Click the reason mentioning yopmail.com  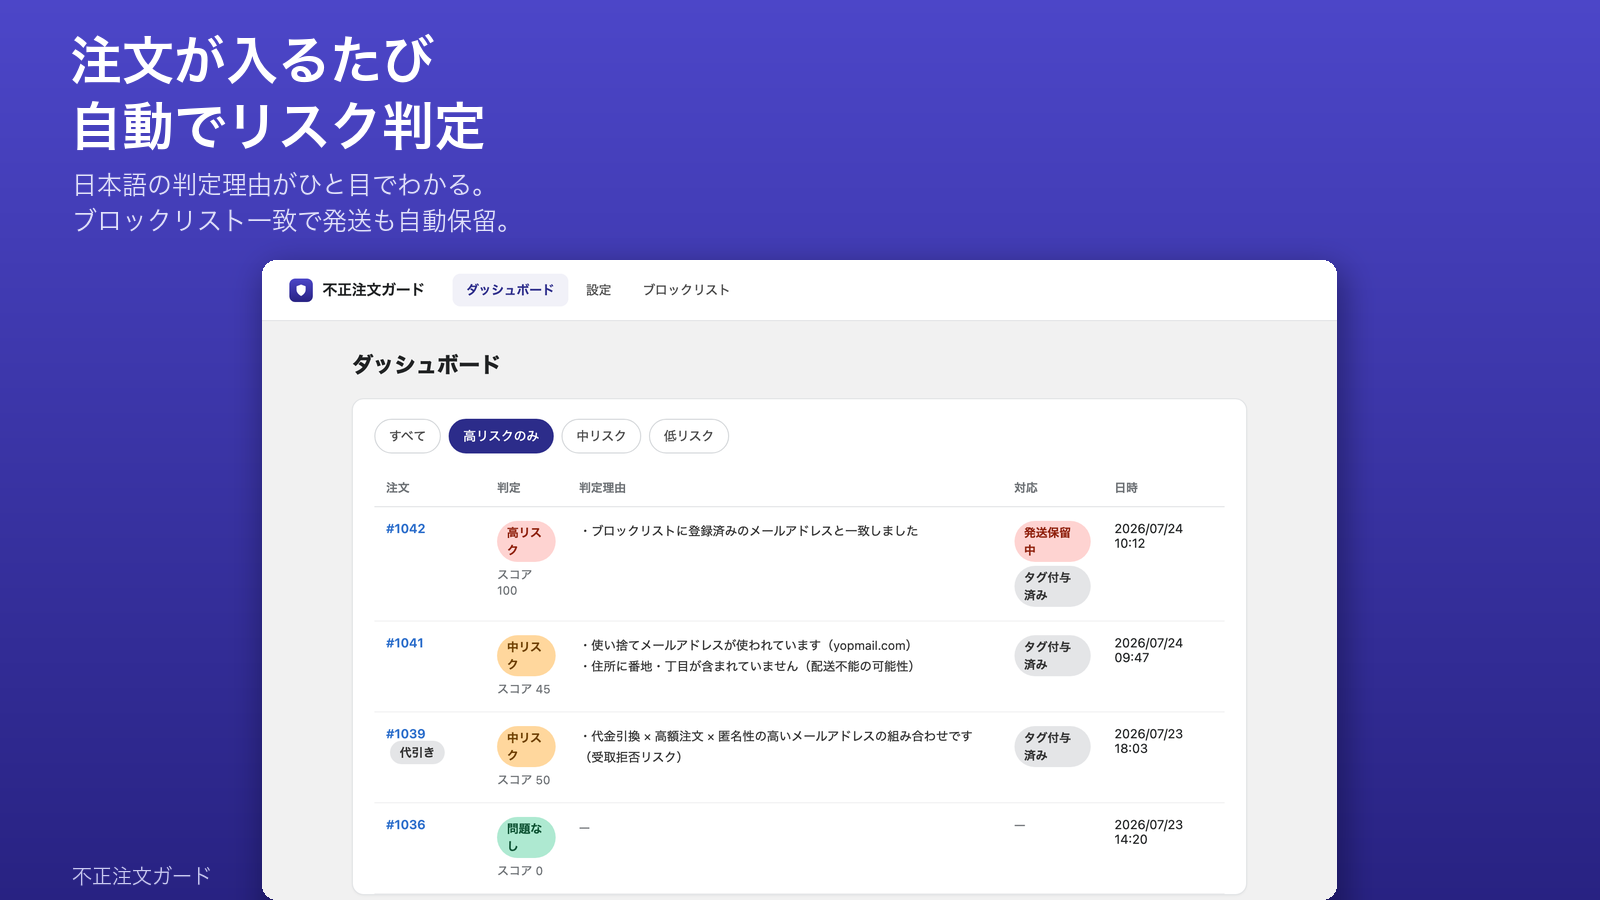(746, 646)
